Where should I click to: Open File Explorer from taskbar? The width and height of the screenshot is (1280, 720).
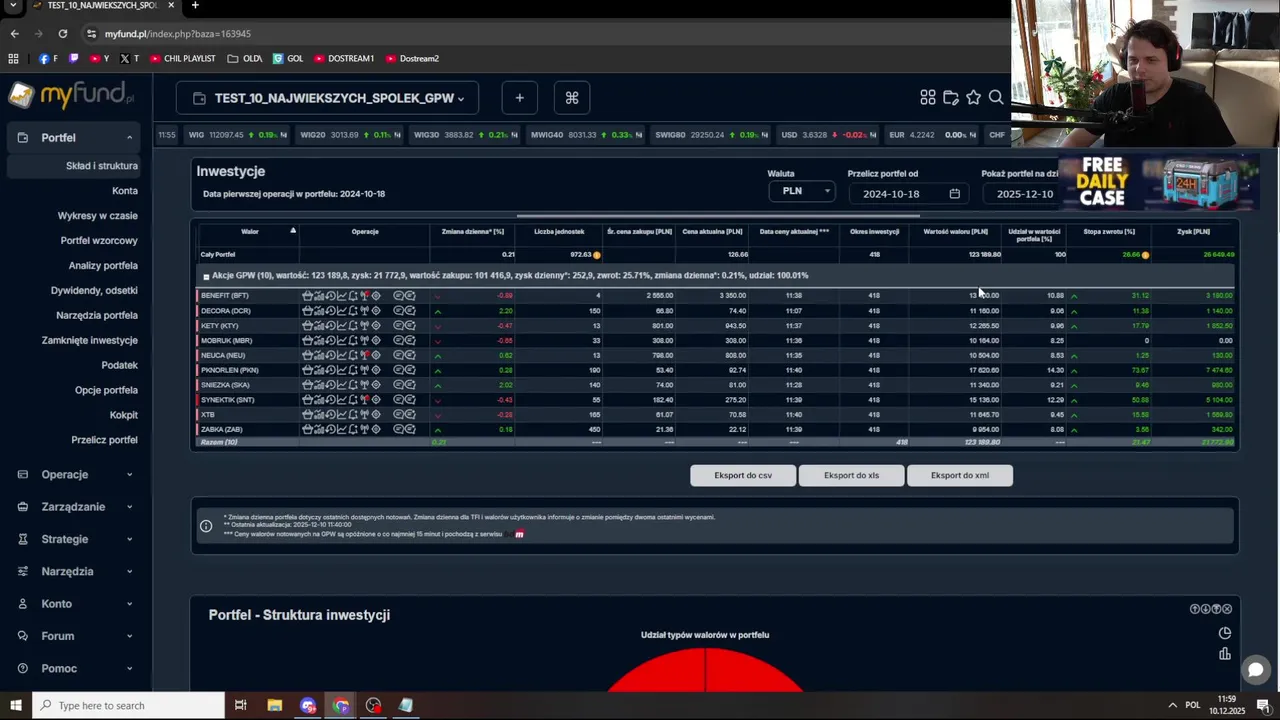click(x=275, y=706)
